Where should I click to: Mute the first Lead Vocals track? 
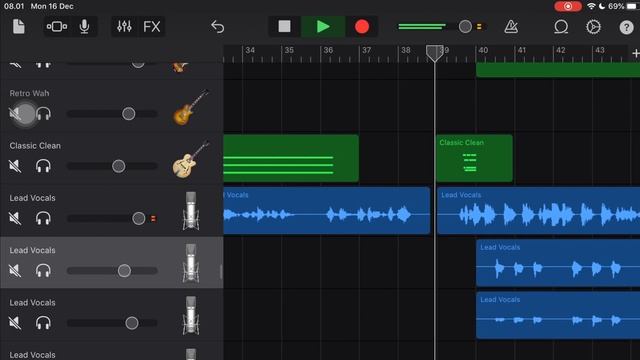[15, 218]
